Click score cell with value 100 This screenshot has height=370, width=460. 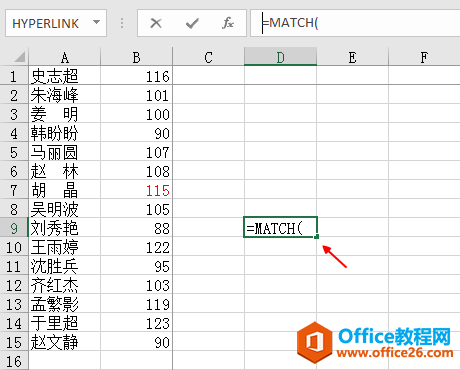[x=136, y=114]
